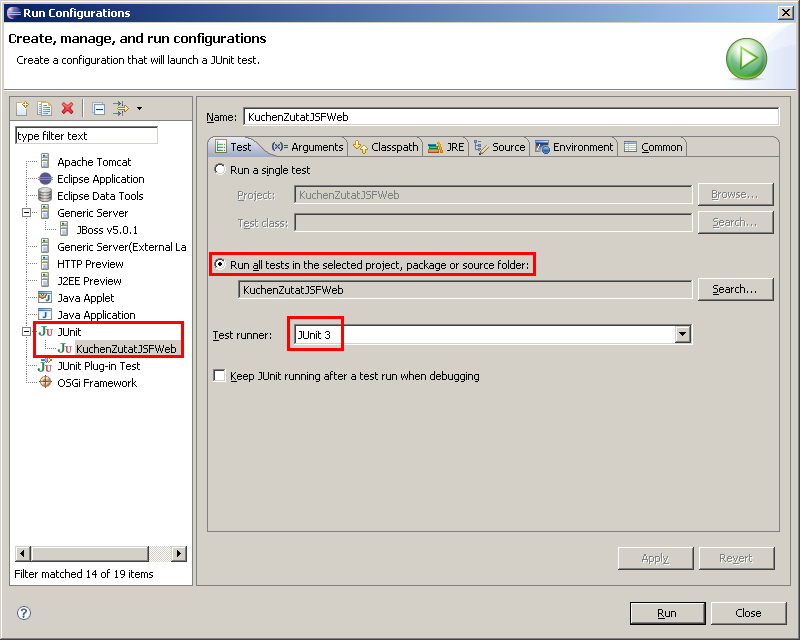Select Run all tests in selected project option
This screenshot has width=800, height=640.
[220, 264]
